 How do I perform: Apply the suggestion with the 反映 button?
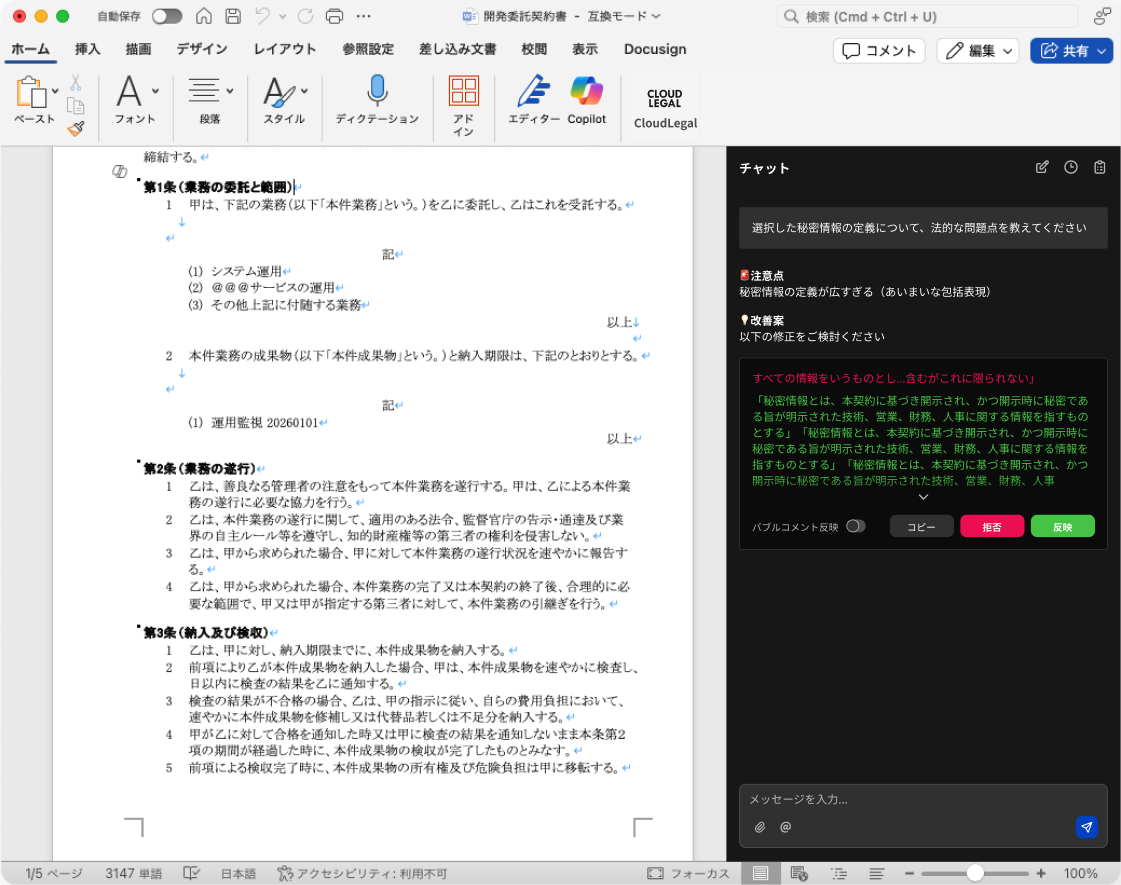(1063, 525)
